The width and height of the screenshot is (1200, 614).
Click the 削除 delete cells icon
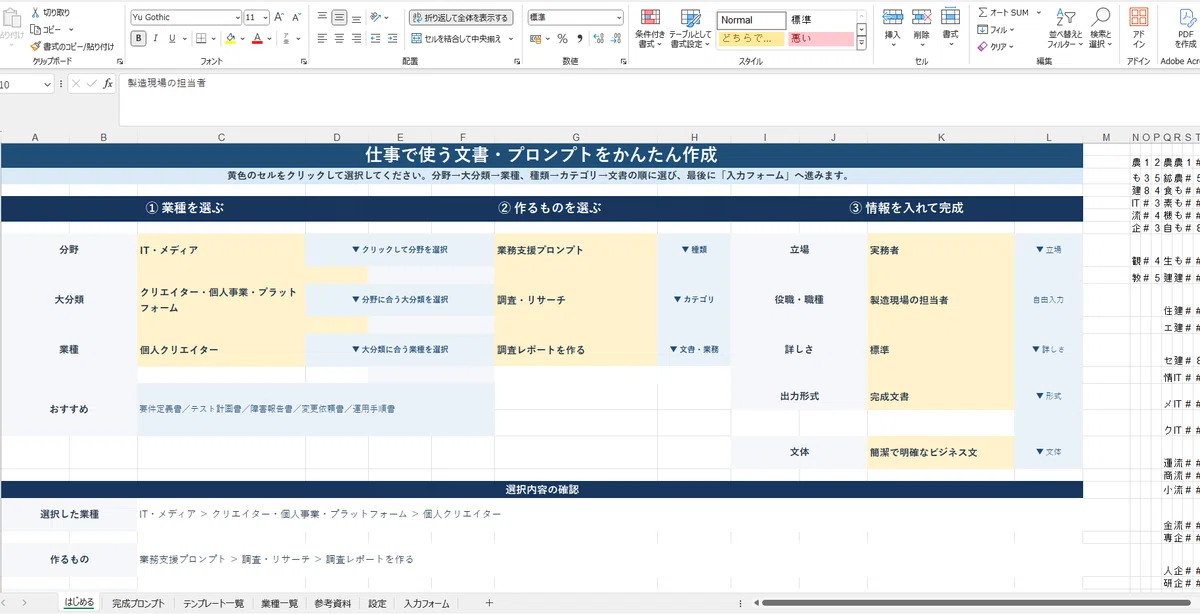coord(921,17)
